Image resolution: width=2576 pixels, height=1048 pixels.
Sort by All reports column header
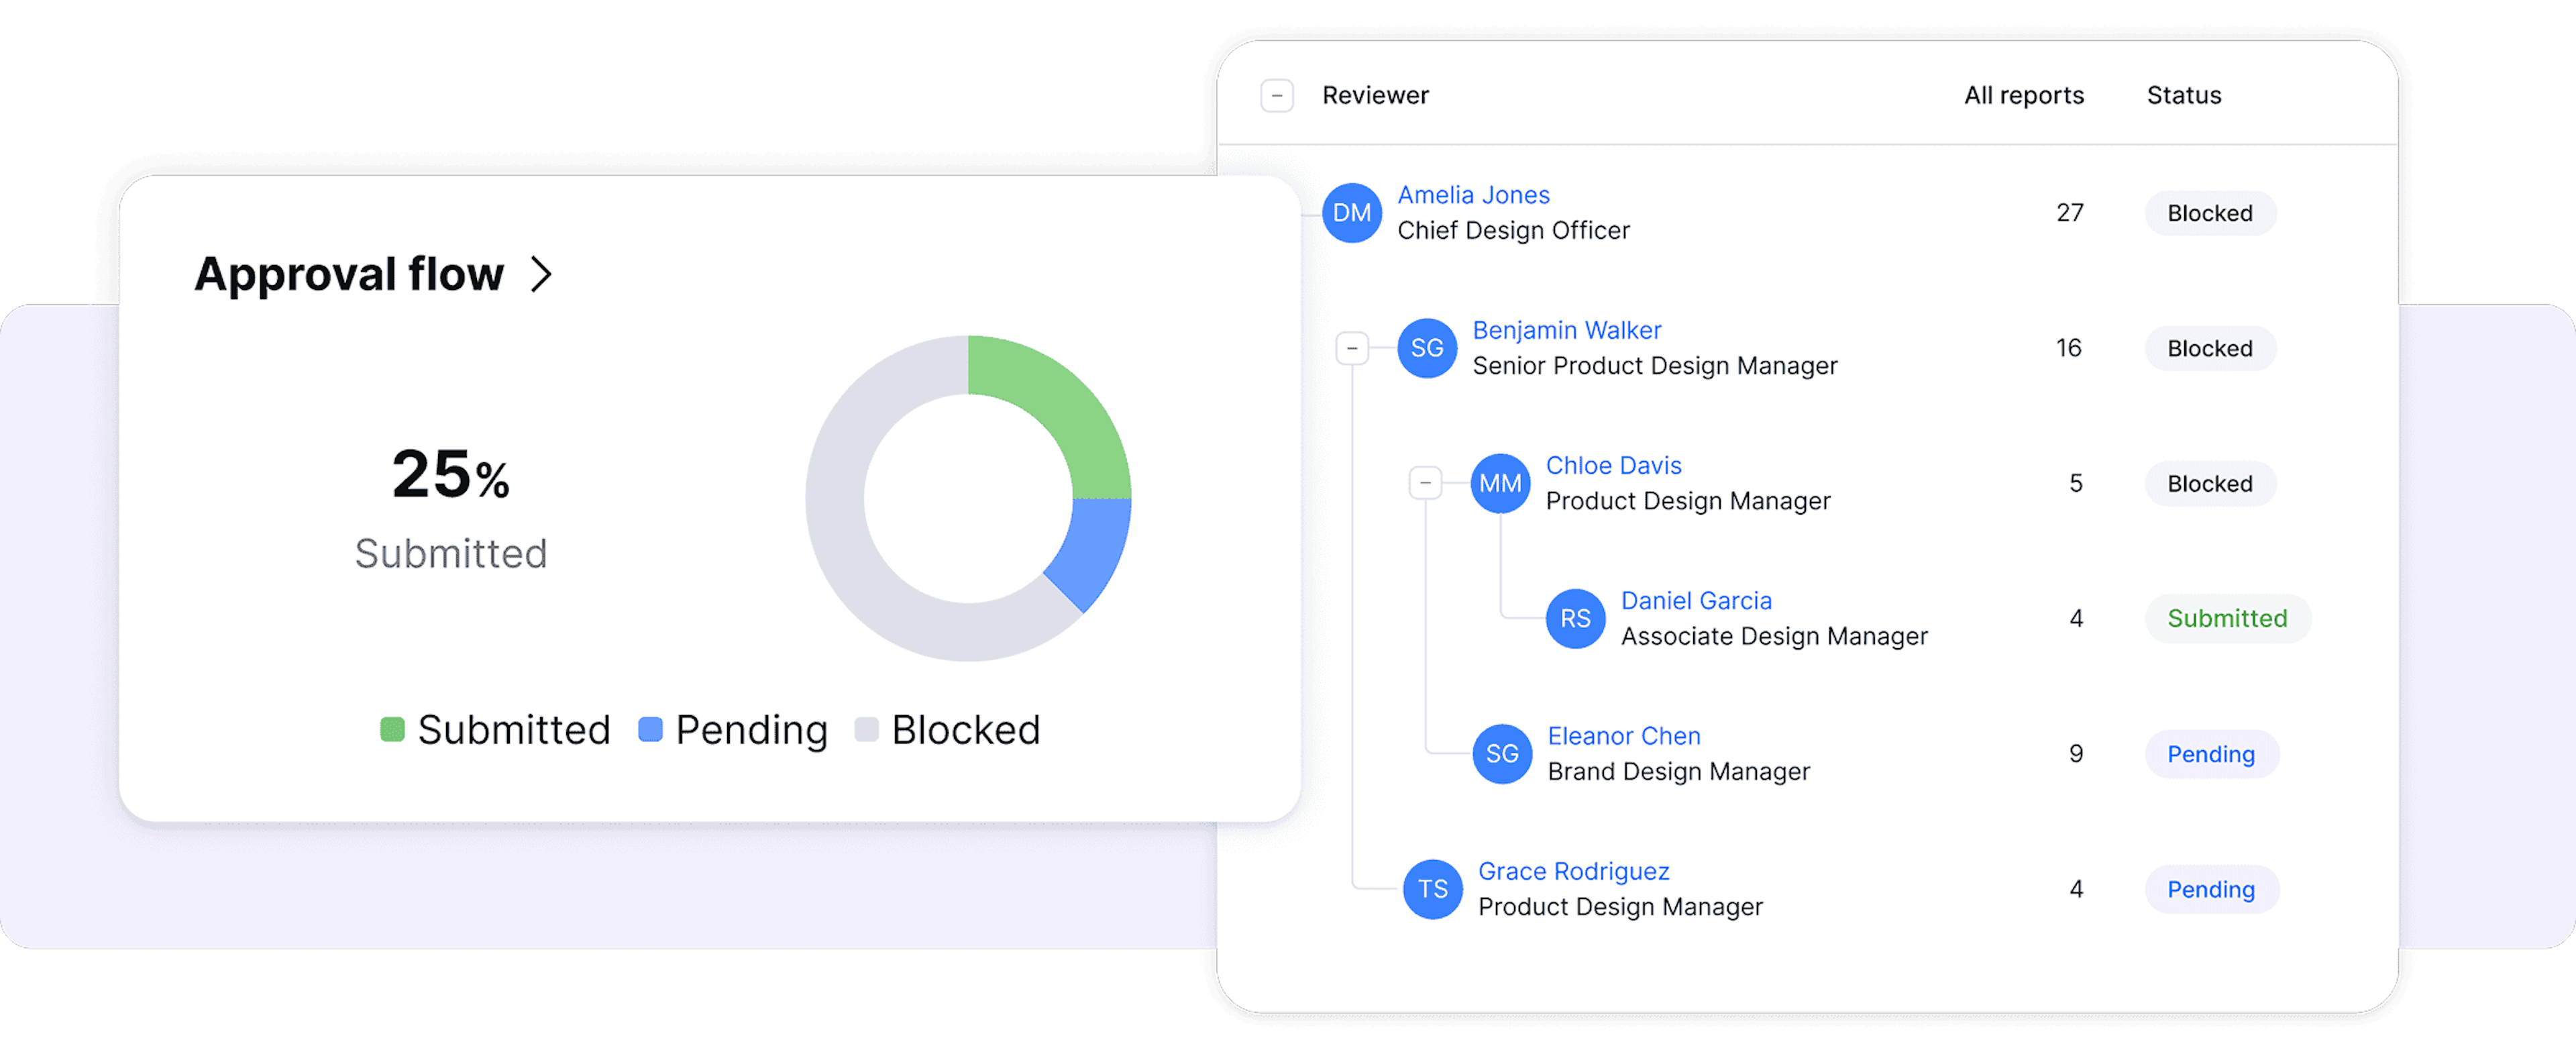[x=2023, y=96]
